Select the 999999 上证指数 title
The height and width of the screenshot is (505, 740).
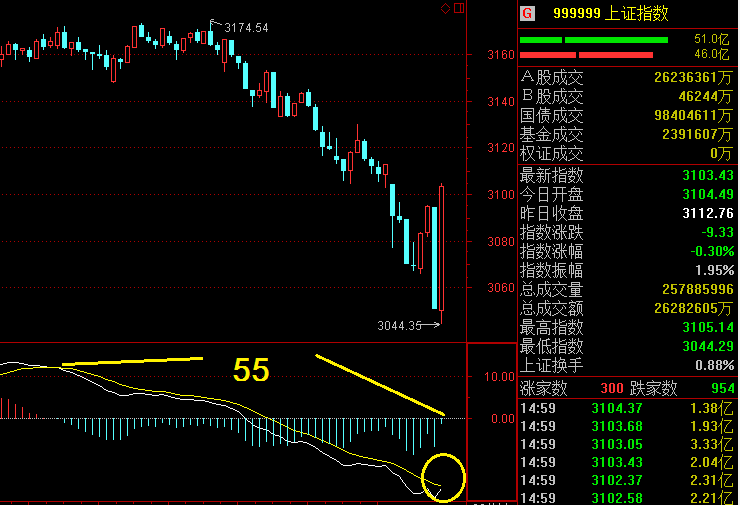click(611, 13)
